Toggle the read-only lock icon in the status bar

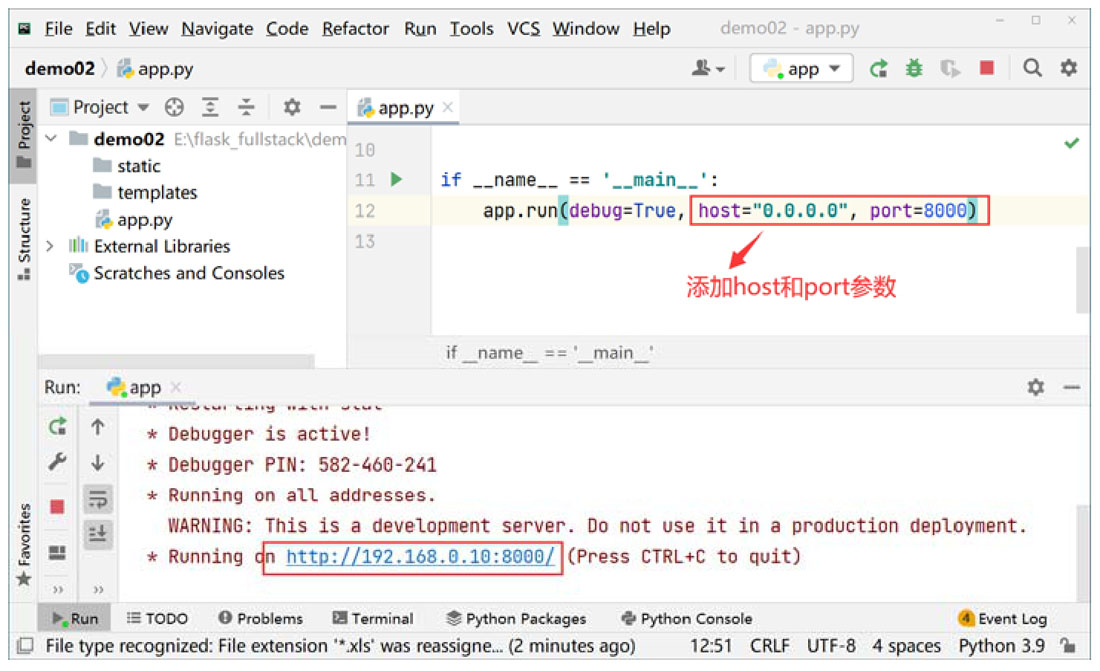[1068, 646]
